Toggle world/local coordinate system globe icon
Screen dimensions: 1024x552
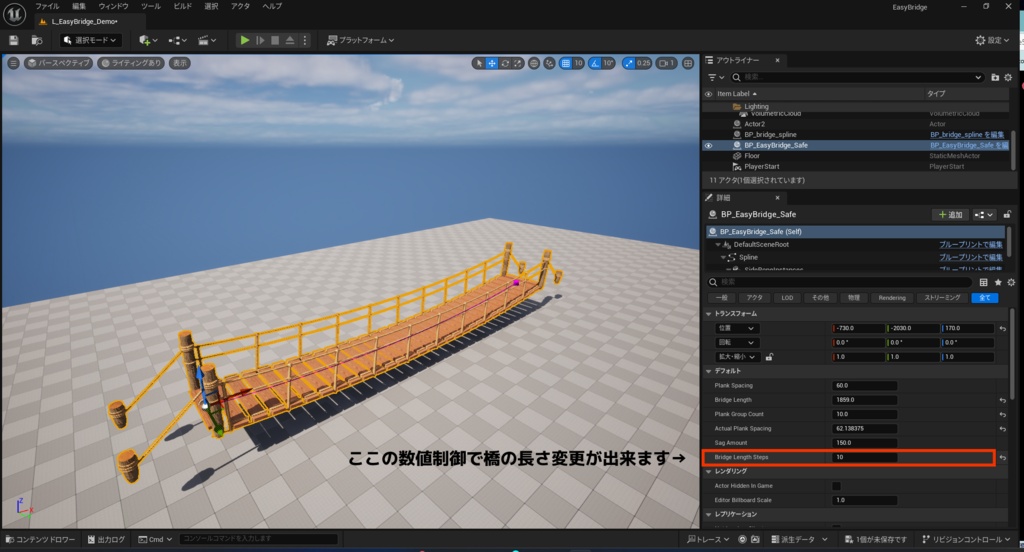(x=534, y=63)
